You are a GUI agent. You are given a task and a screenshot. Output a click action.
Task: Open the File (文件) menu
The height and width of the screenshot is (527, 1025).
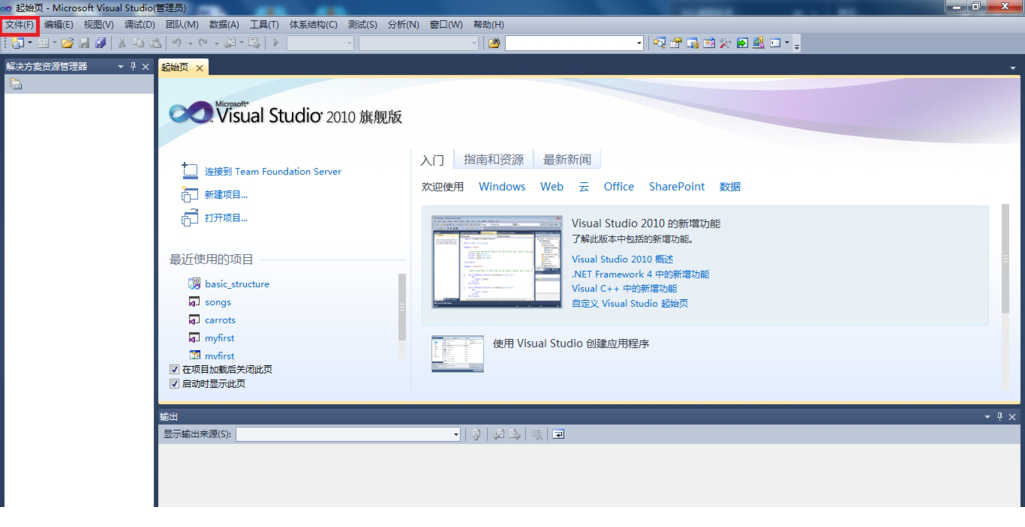point(20,25)
